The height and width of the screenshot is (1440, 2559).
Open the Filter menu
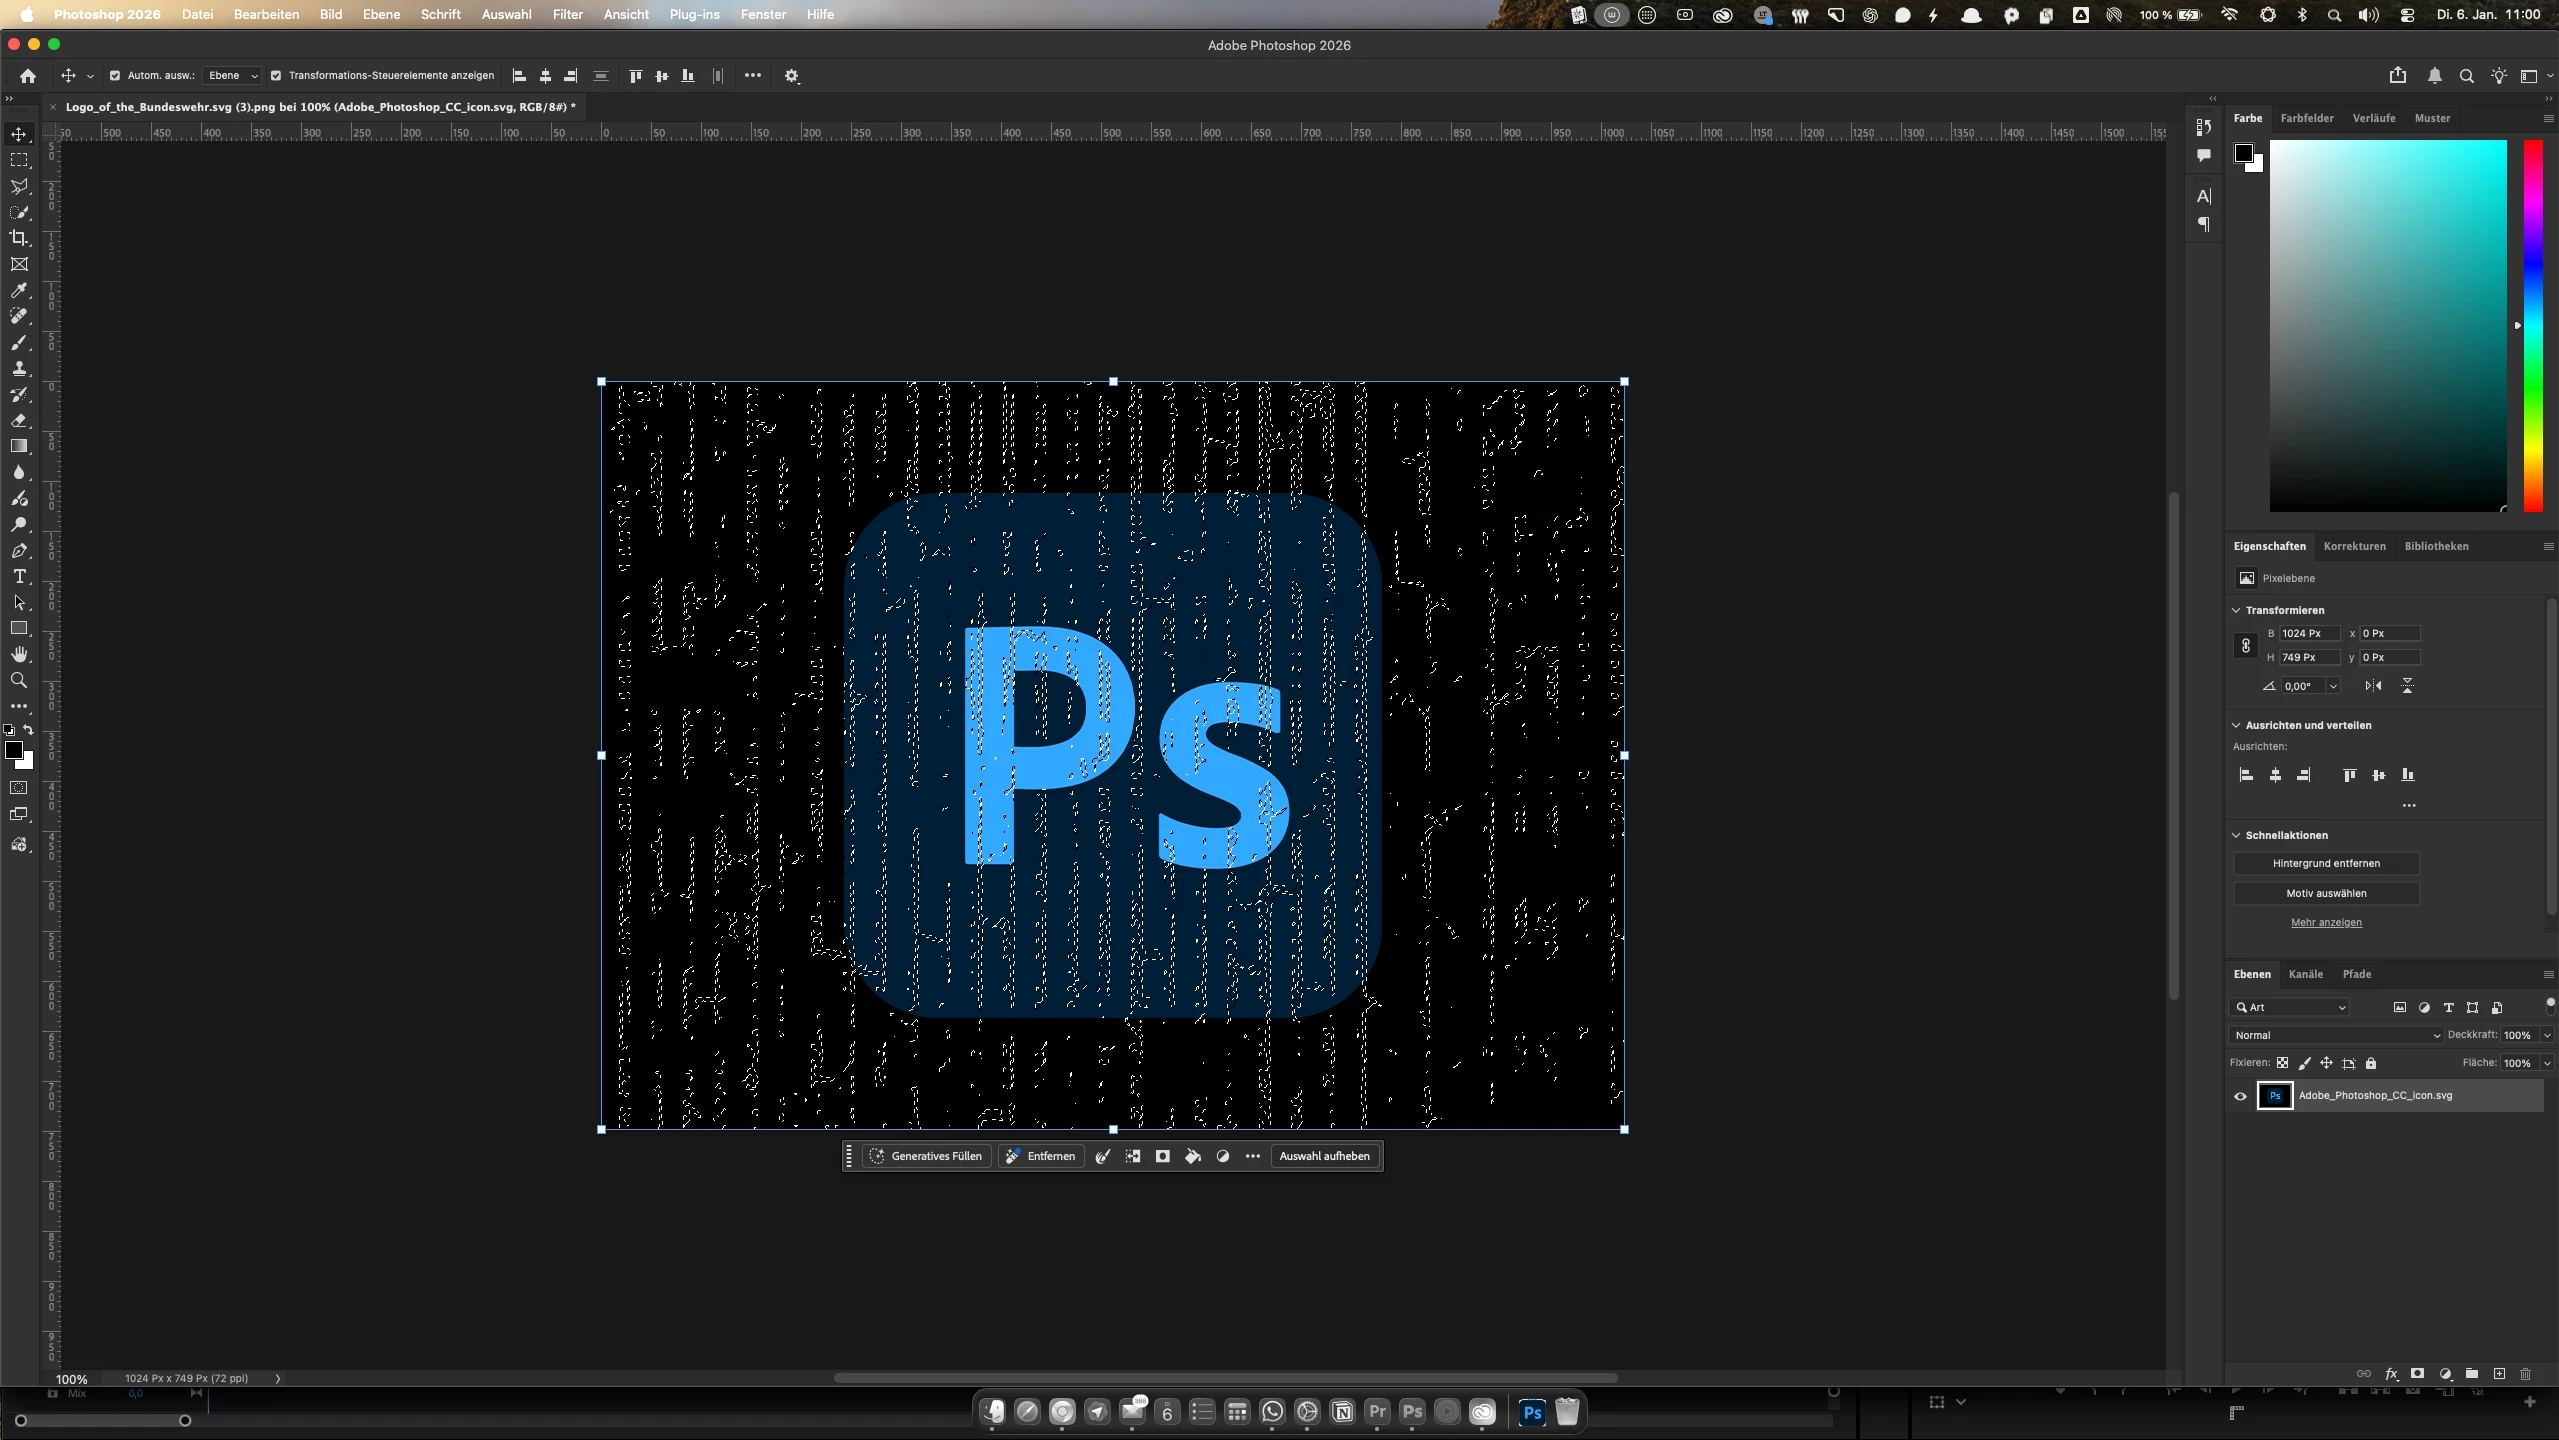pos(567,14)
